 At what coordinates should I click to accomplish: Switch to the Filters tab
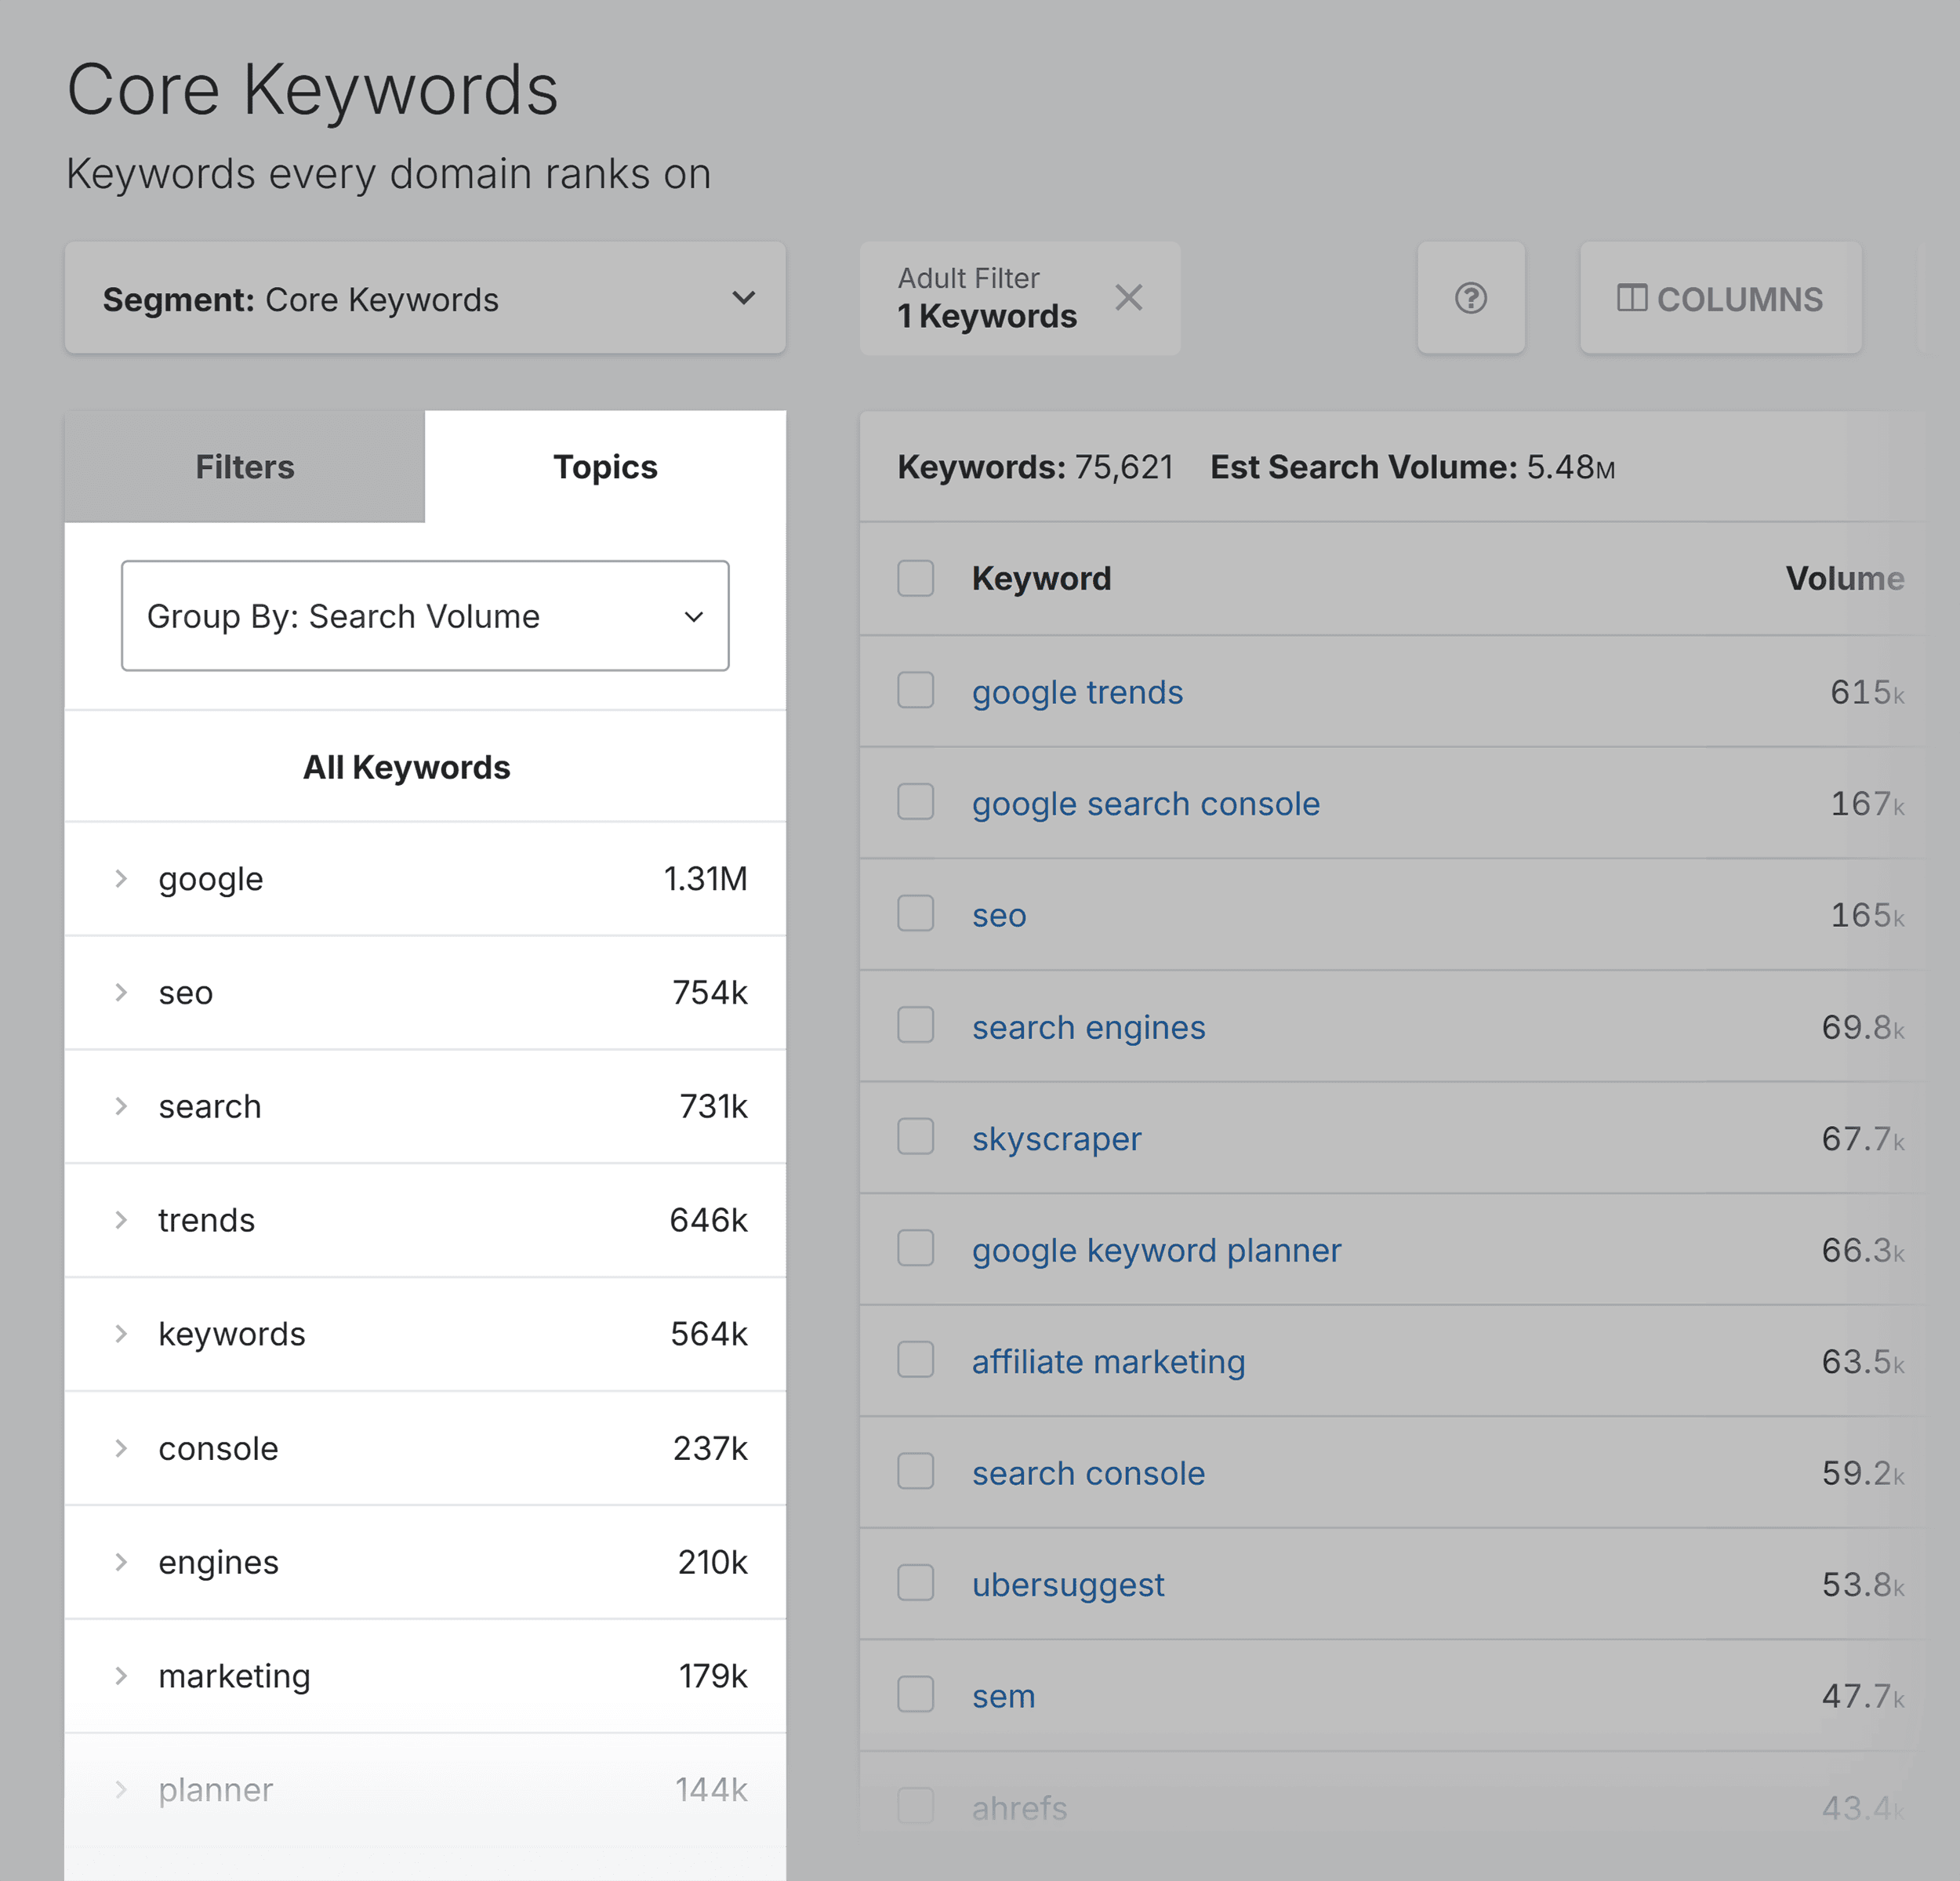coord(245,467)
